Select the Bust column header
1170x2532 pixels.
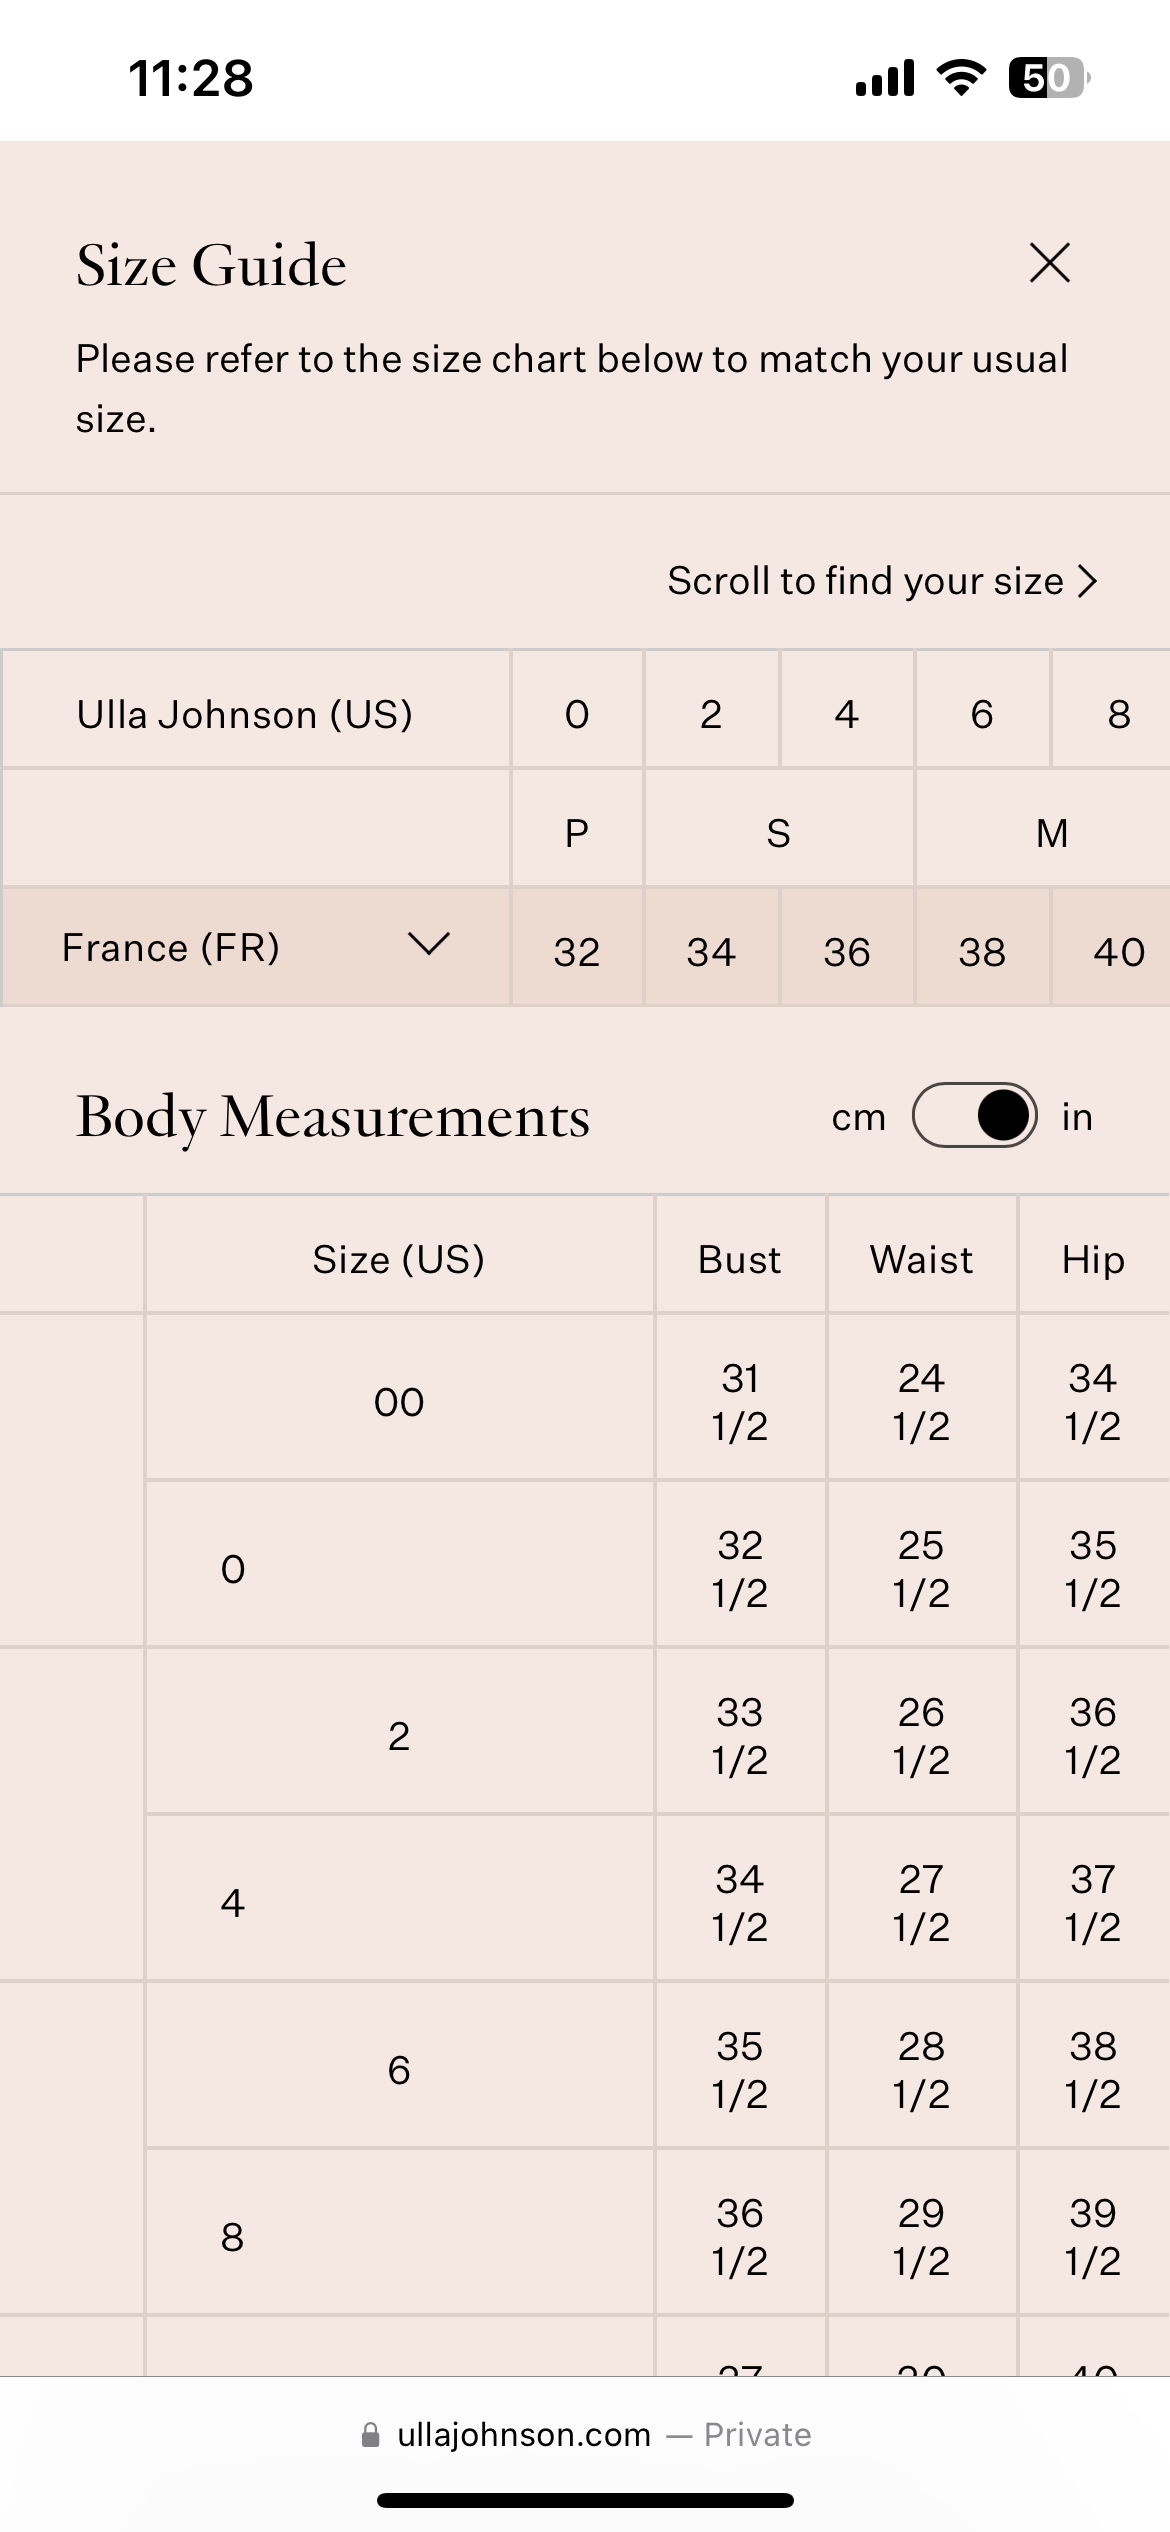(739, 1259)
